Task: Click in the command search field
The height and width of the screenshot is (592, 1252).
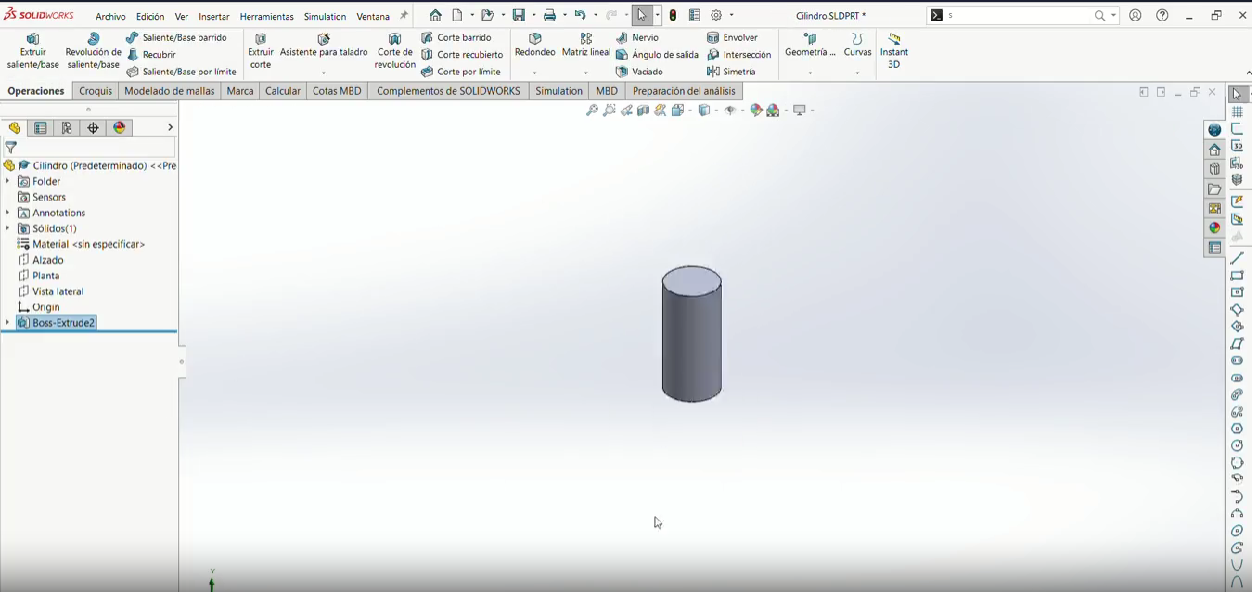Action: point(1018,16)
